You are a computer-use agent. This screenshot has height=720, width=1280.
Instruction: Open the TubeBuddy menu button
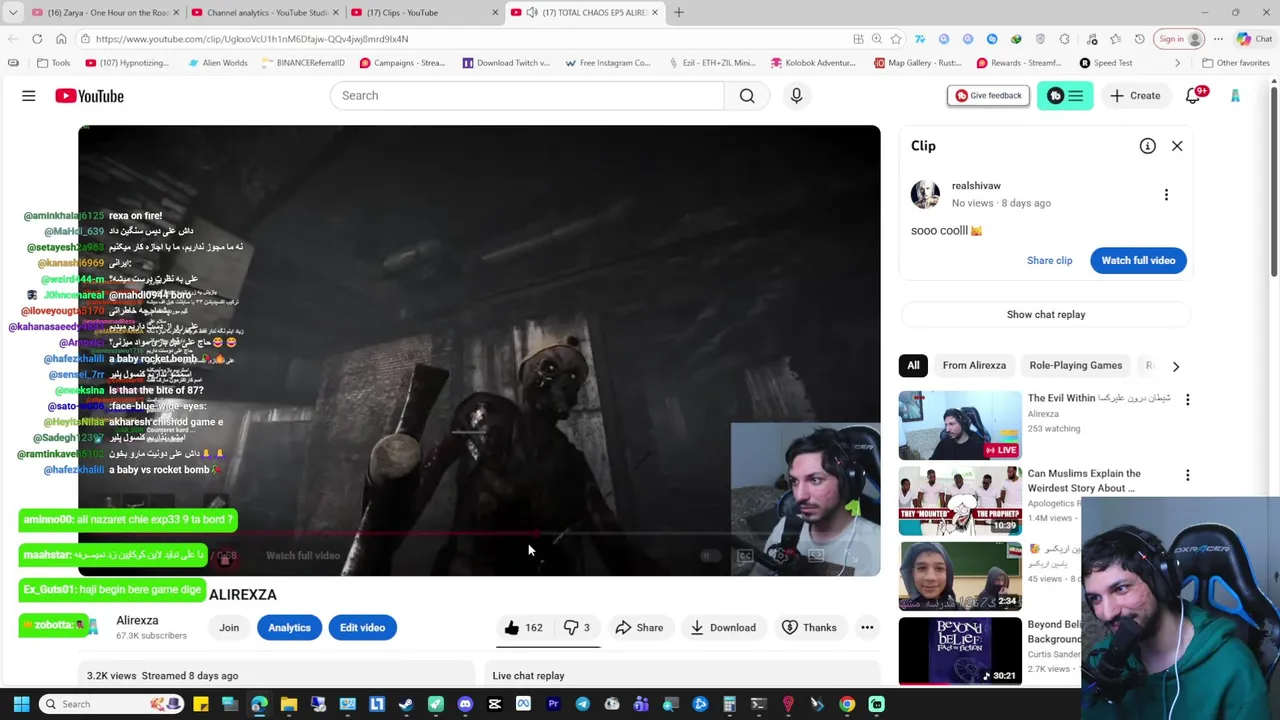1065,96
